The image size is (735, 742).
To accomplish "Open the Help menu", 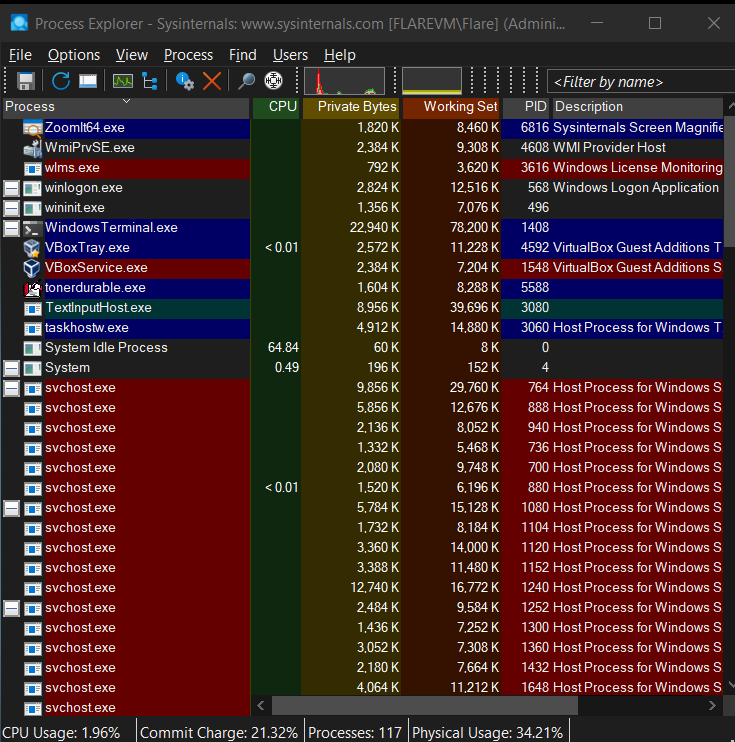I will point(340,55).
